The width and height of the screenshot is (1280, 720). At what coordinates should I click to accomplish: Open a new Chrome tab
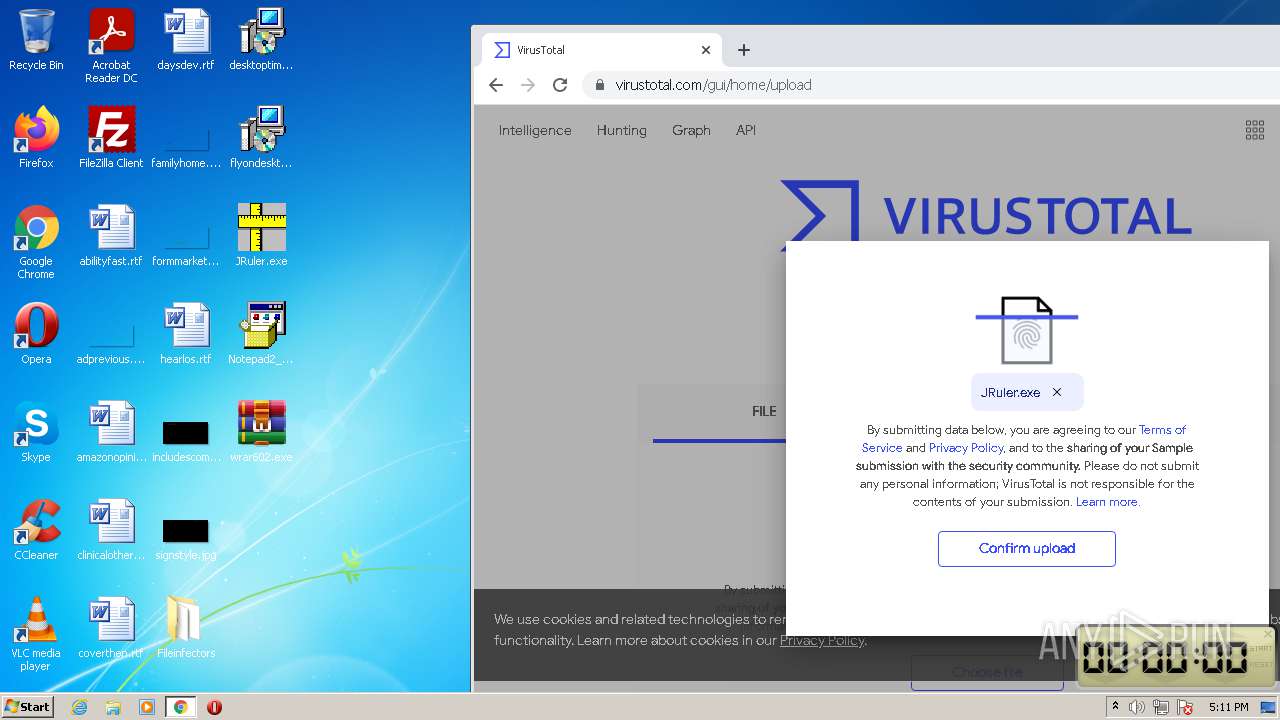[743, 50]
